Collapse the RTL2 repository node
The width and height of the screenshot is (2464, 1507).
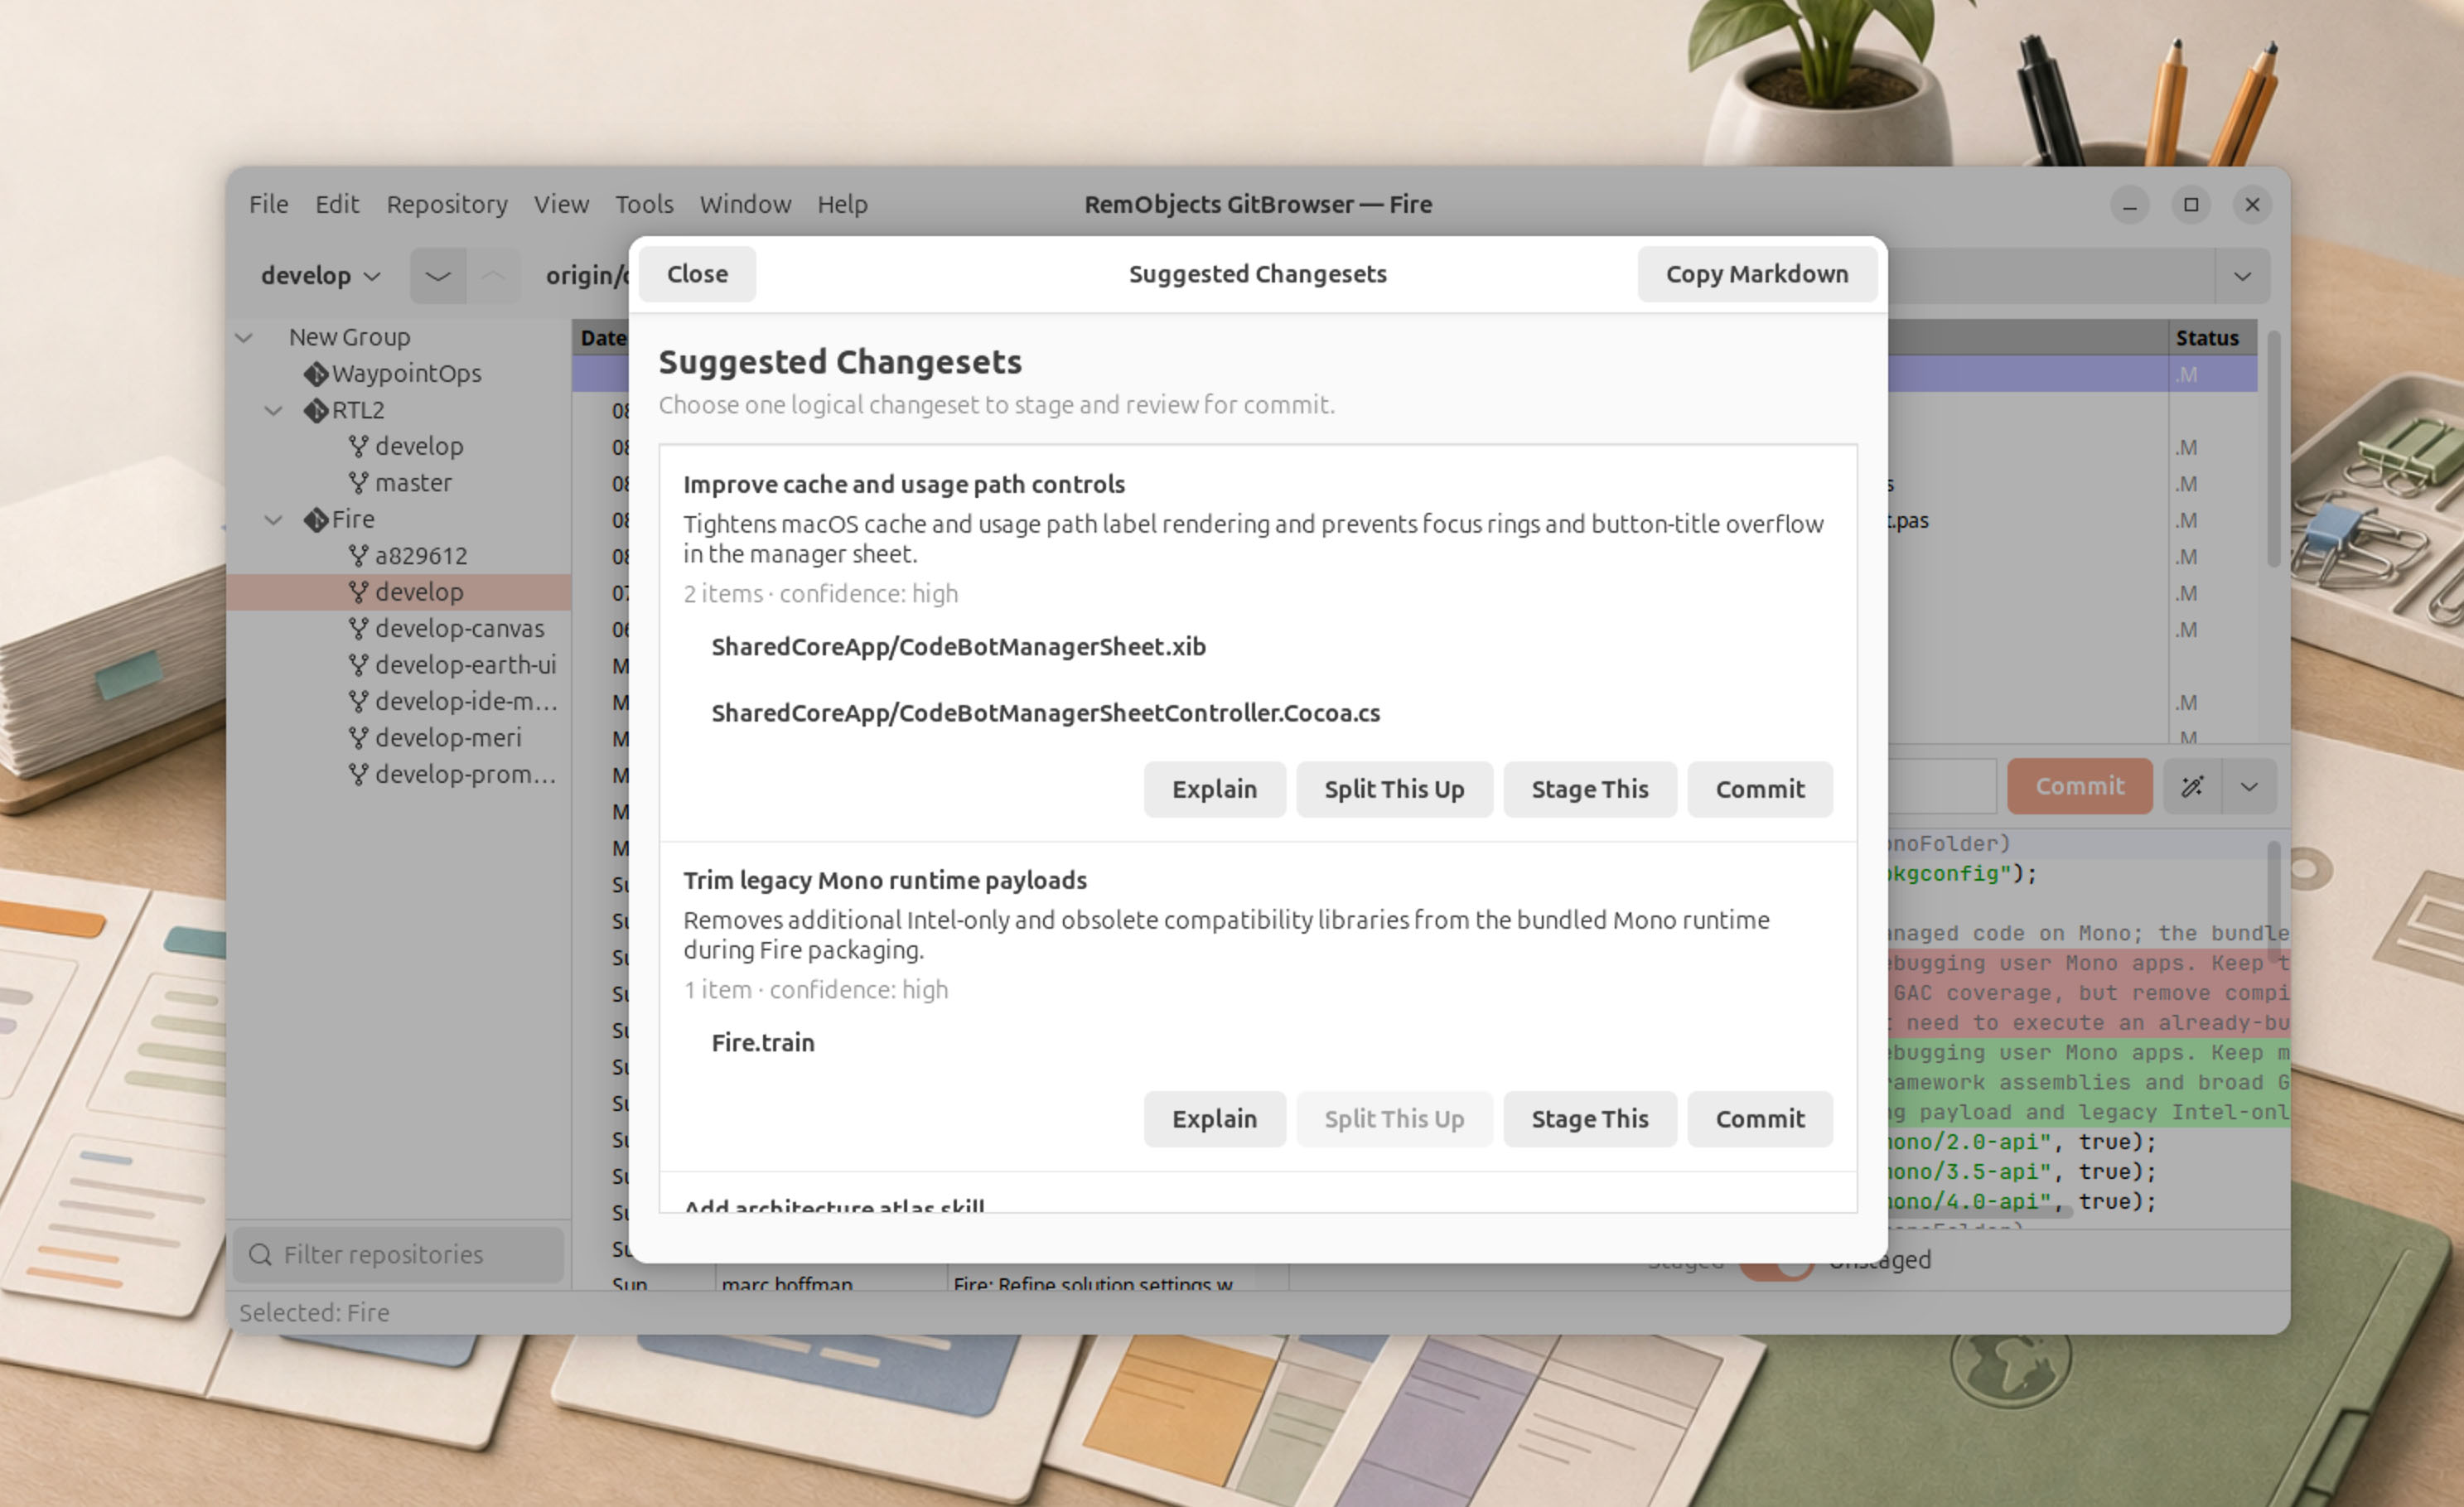273,411
